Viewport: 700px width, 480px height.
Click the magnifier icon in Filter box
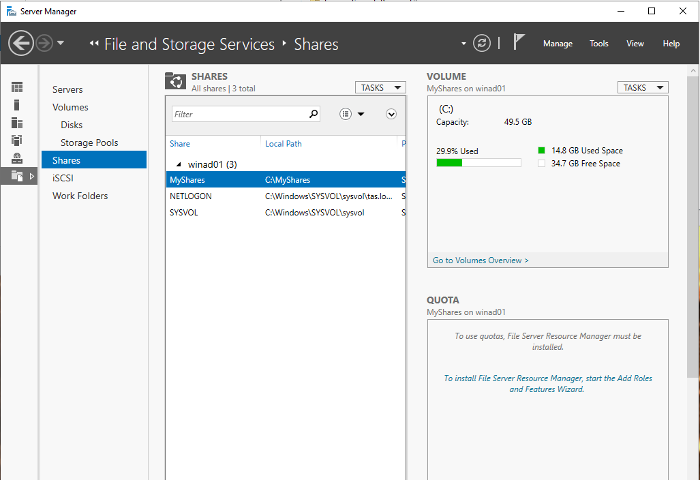click(x=314, y=114)
